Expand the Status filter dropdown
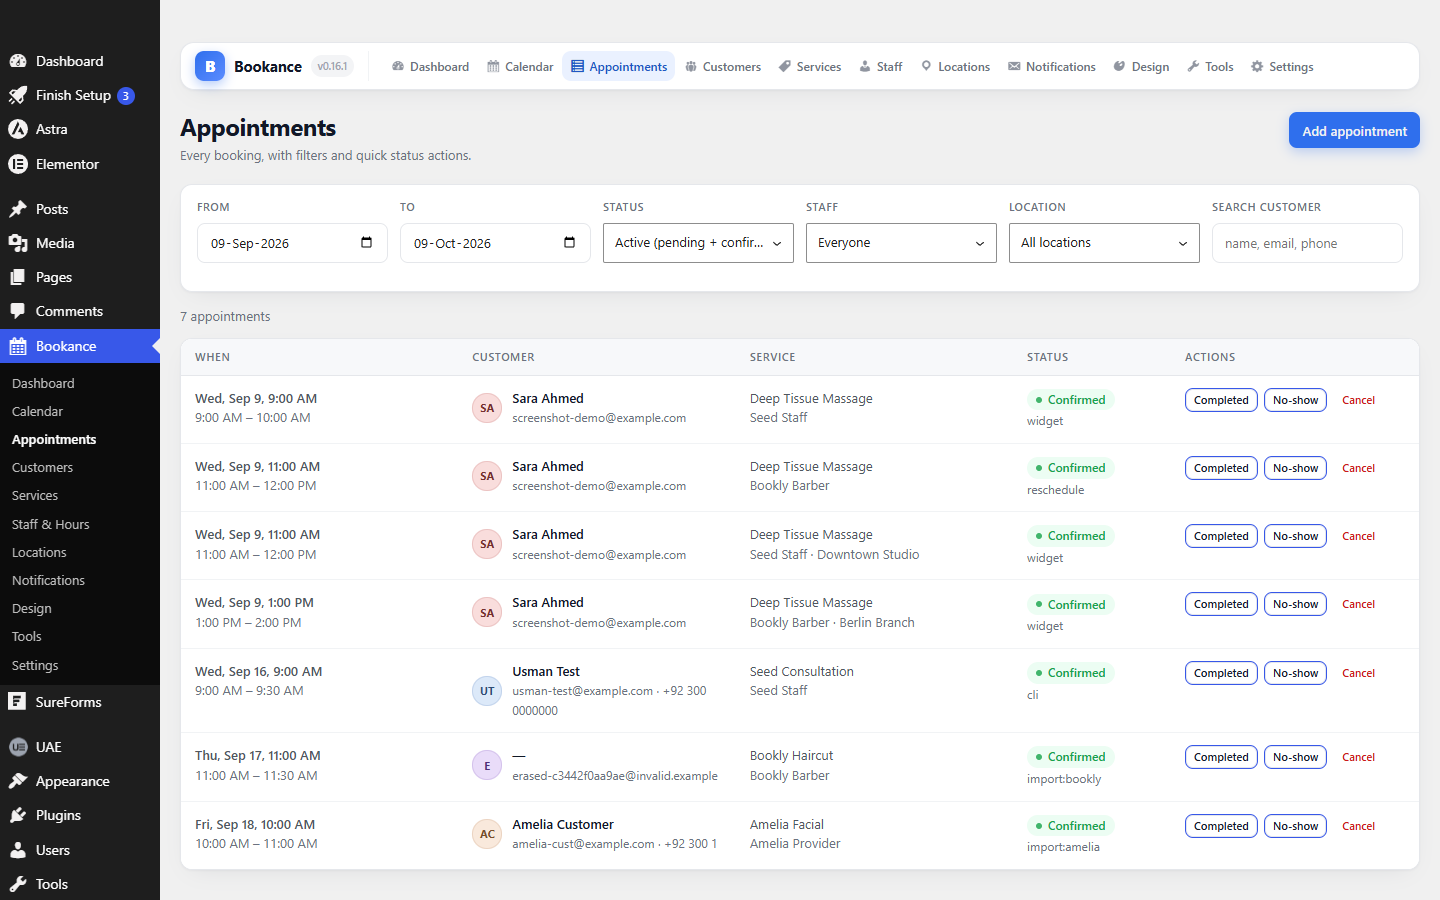 [x=698, y=243]
